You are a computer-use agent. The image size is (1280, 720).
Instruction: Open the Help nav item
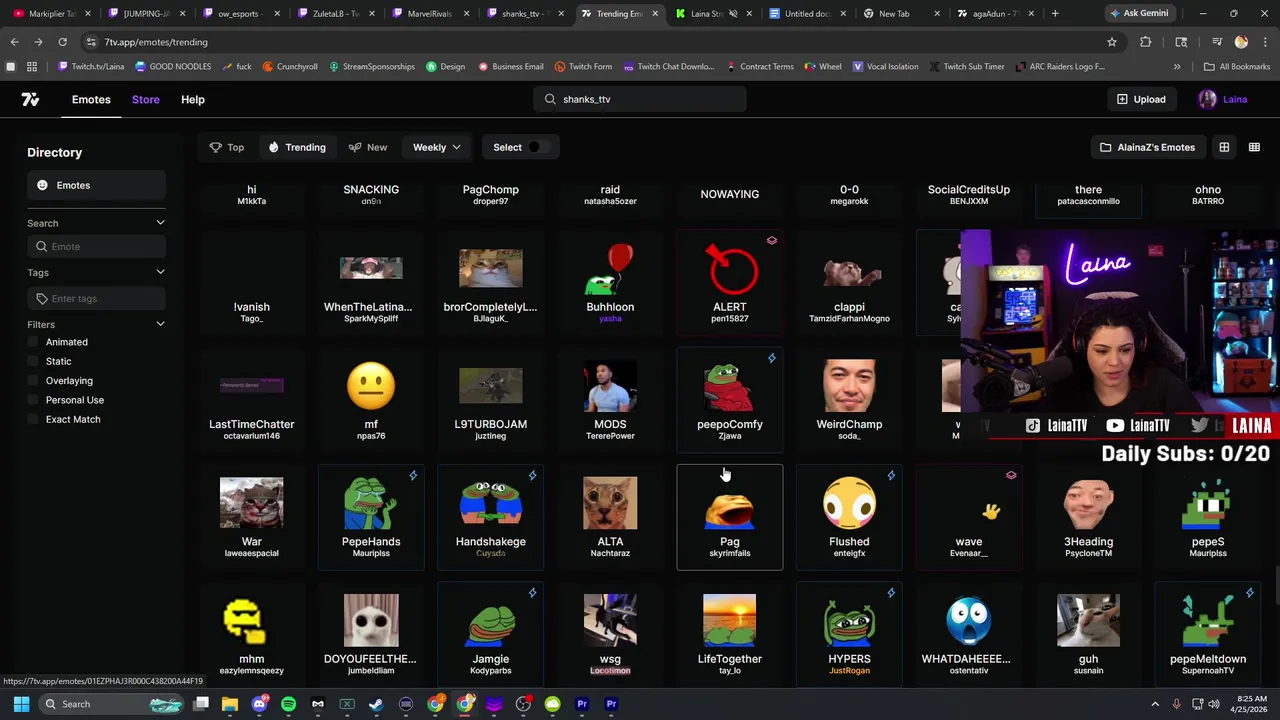(193, 99)
